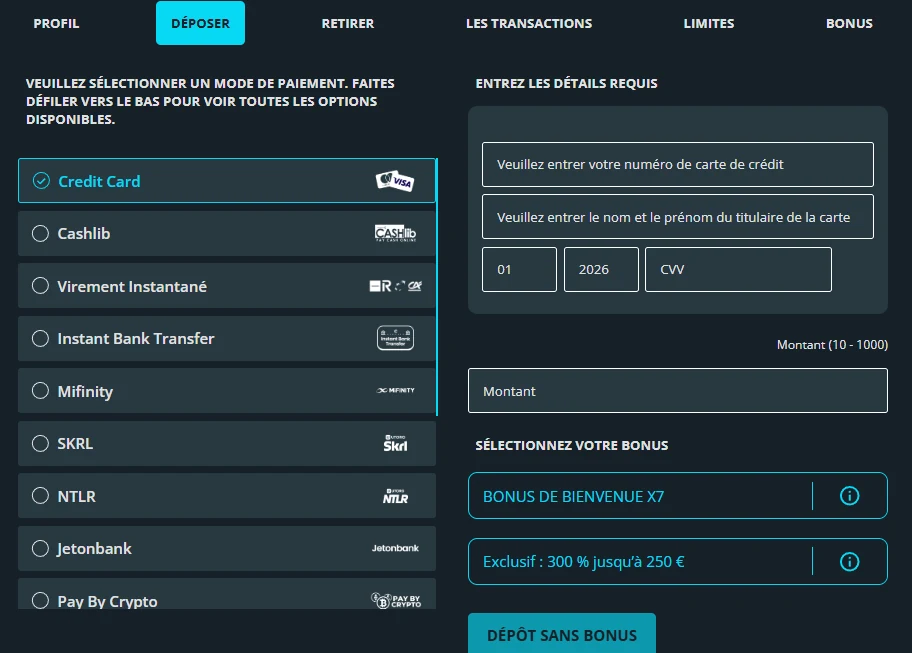Image resolution: width=912 pixels, height=653 pixels.
Task: Click the Jetonbank logo icon
Action: 396,548
